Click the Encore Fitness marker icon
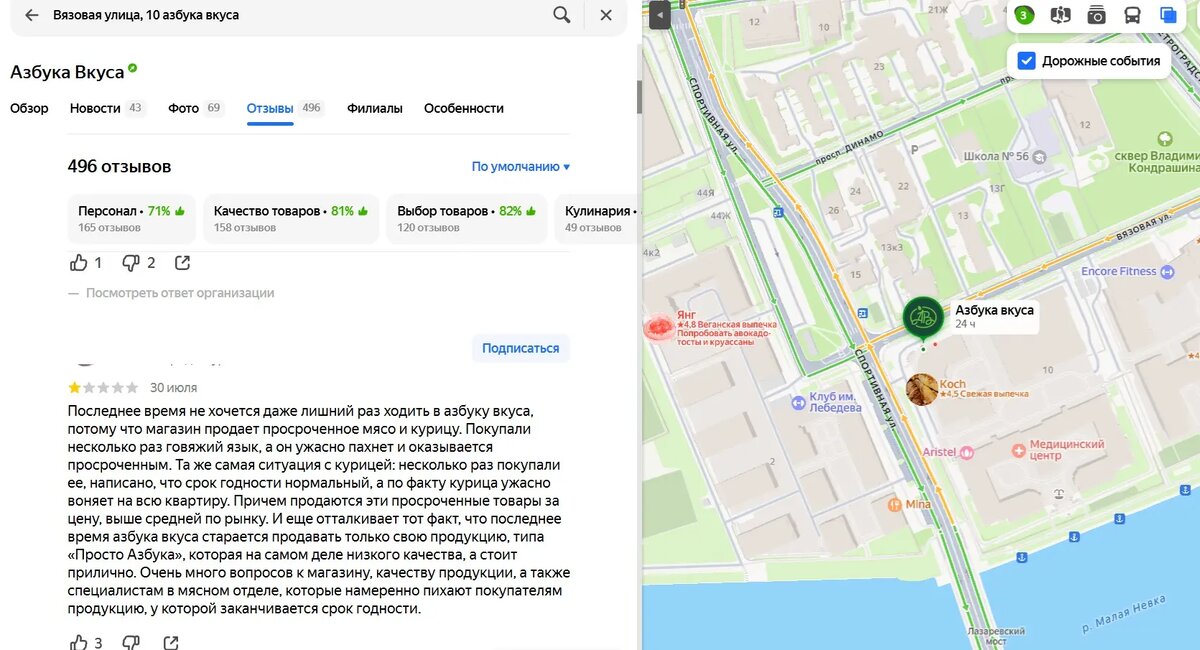The image size is (1200, 650). click(1166, 271)
